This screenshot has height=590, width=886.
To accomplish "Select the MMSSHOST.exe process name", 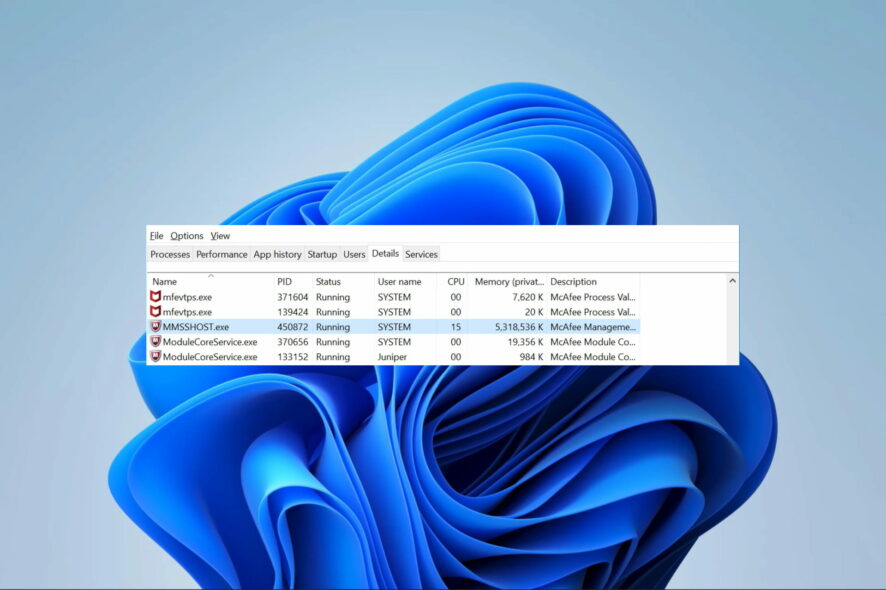I will [196, 327].
